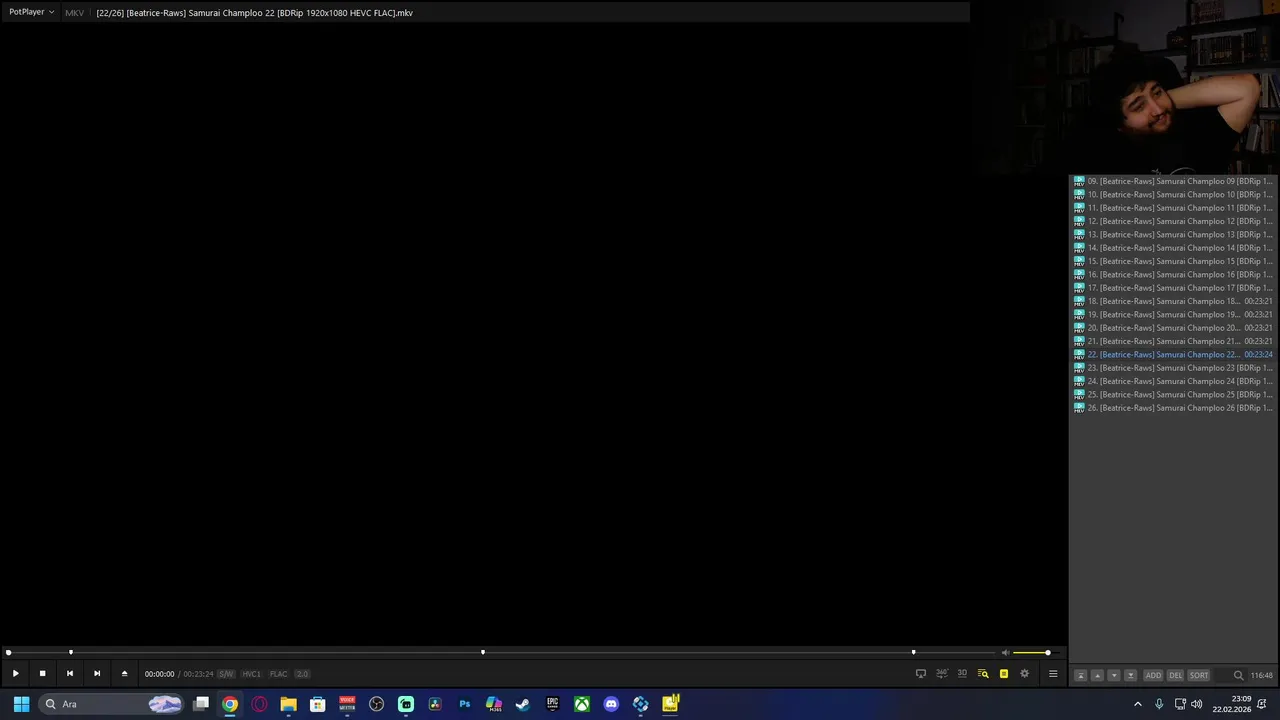
Task: Click the seek bar to jump position
Action: [500, 653]
